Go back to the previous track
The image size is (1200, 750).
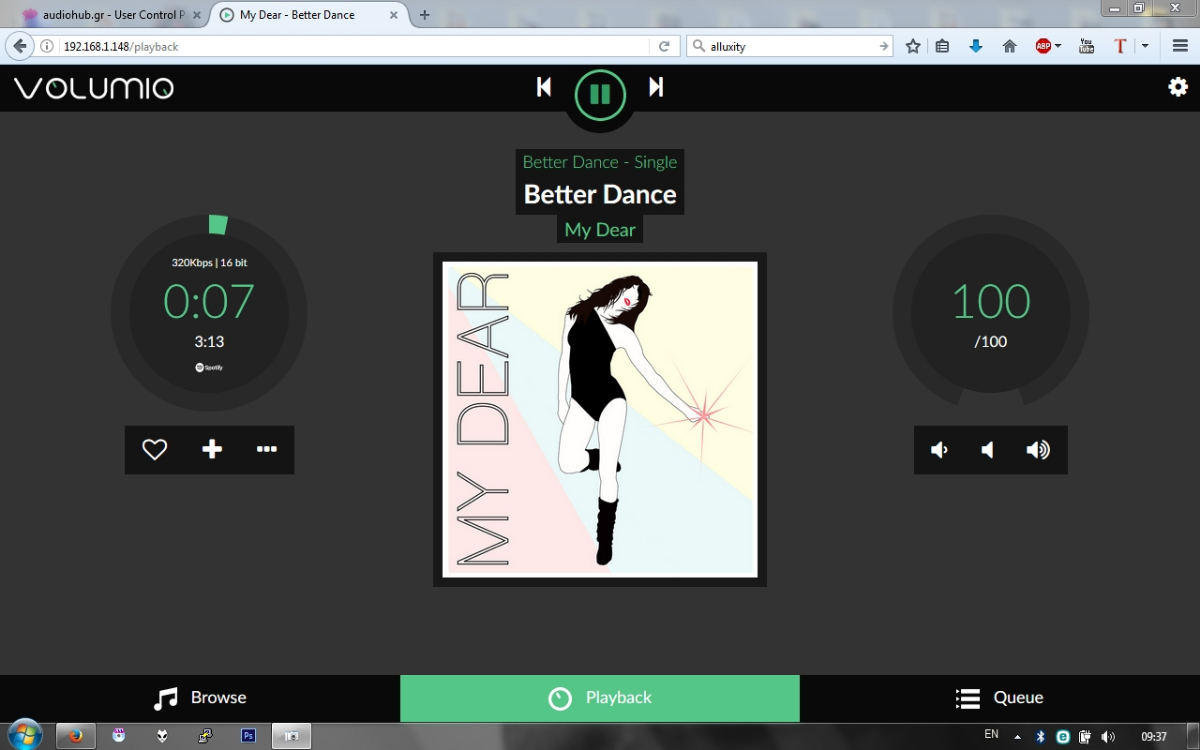(x=543, y=87)
